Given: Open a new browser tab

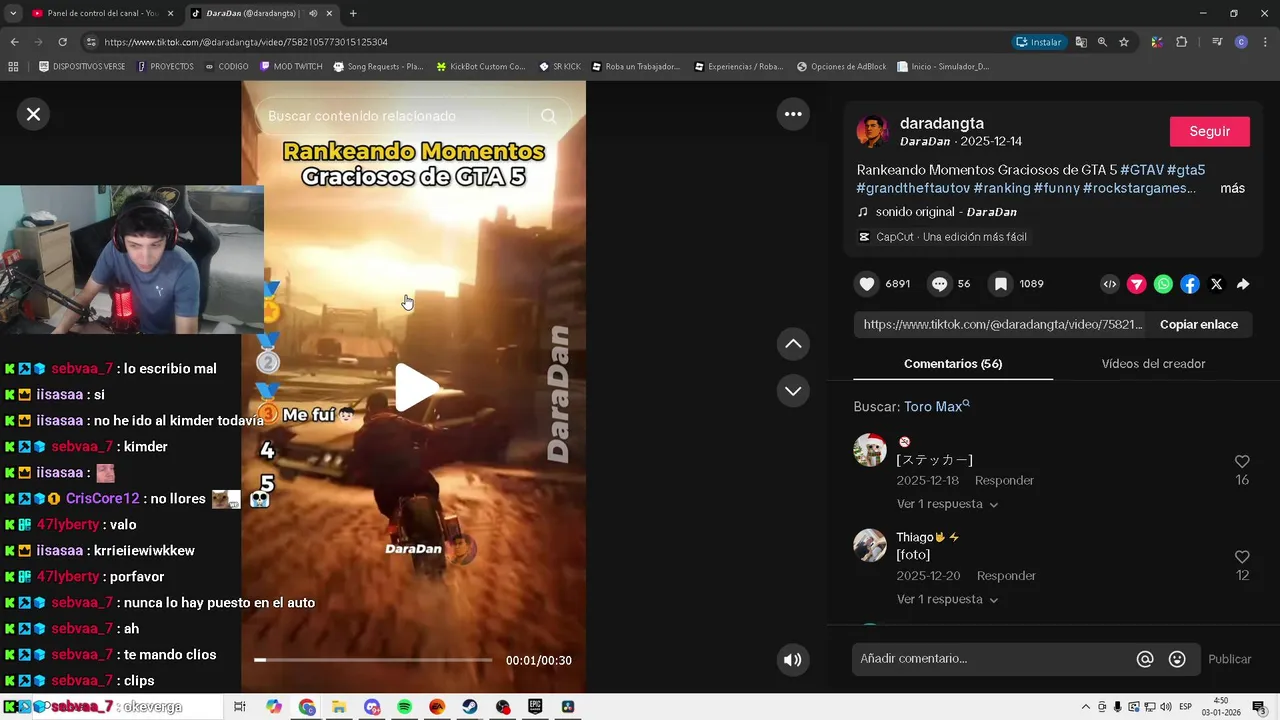Looking at the screenshot, I should pyautogui.click(x=353, y=13).
